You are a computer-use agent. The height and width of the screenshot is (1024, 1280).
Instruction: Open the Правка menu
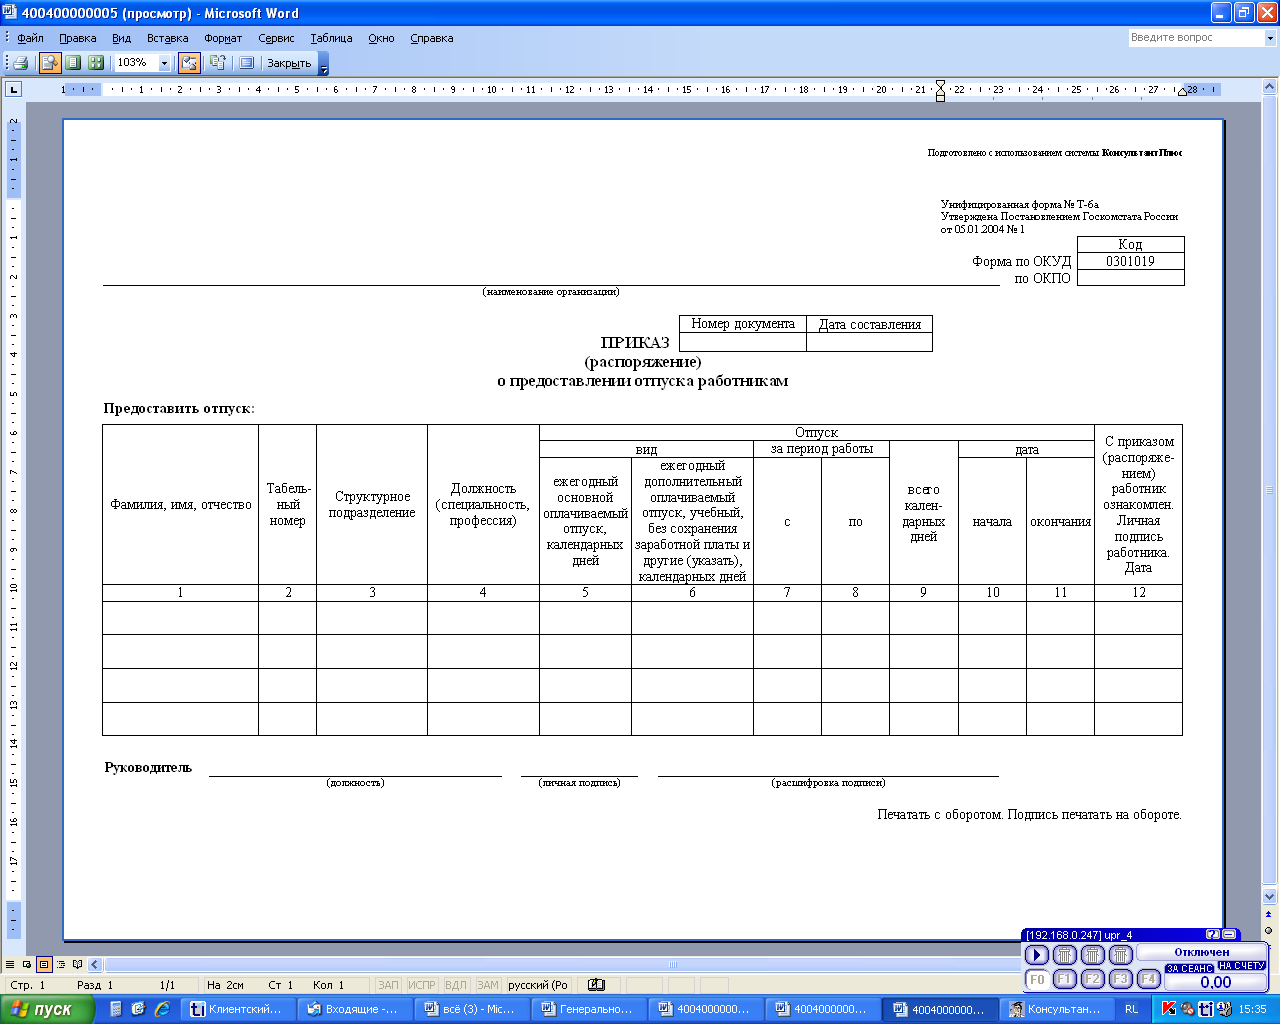tap(78, 38)
